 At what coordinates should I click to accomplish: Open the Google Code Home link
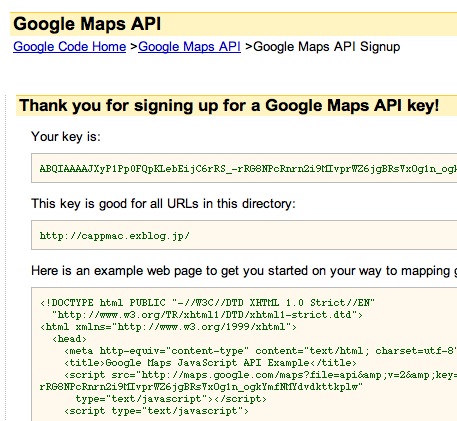(70, 47)
